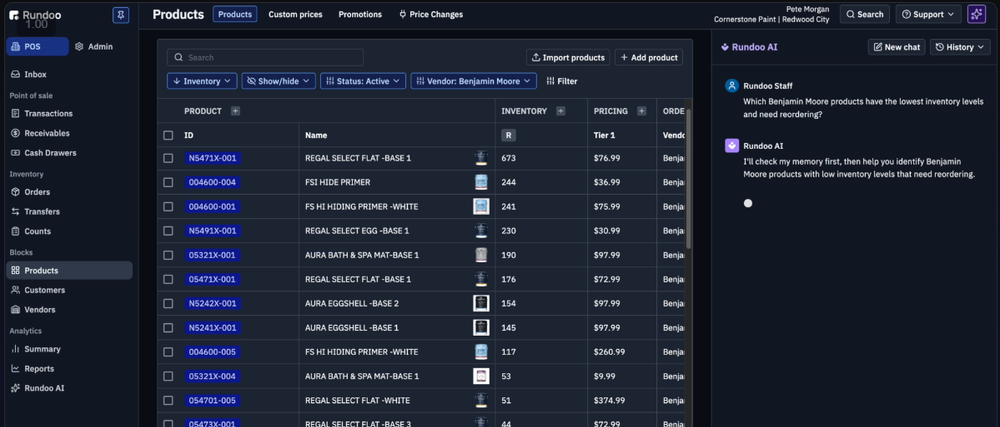
Task: Start a New chat
Action: [x=896, y=47]
